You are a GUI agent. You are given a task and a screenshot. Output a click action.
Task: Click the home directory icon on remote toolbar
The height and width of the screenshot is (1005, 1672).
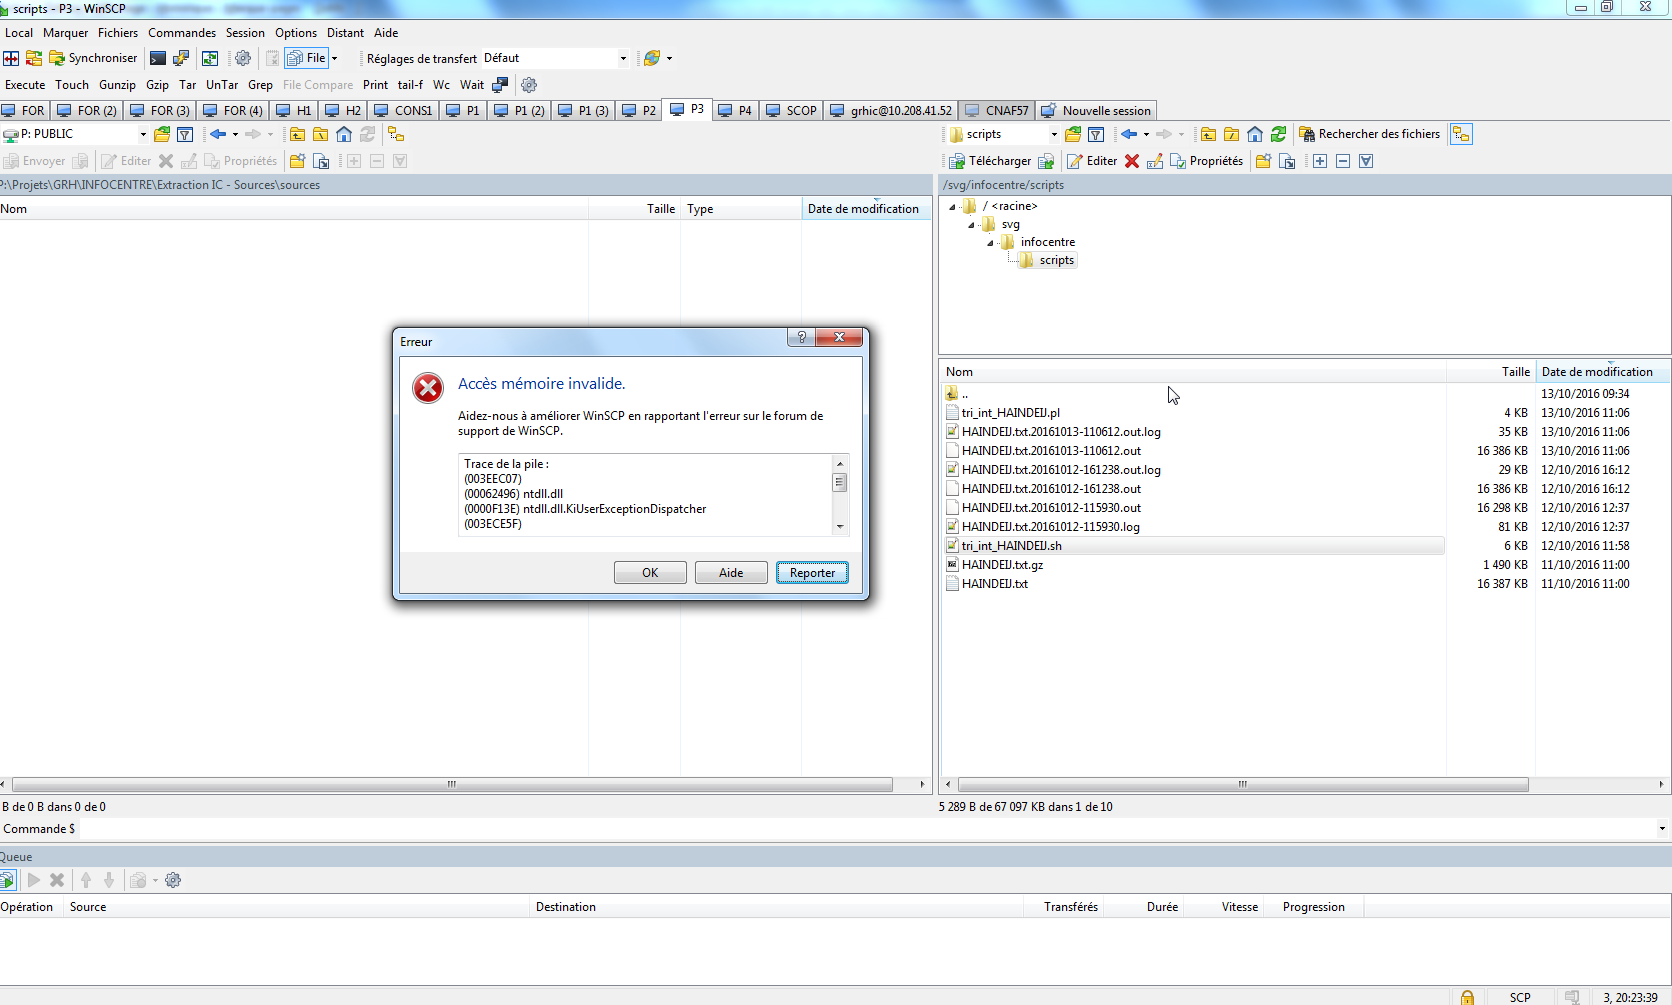tap(1255, 133)
